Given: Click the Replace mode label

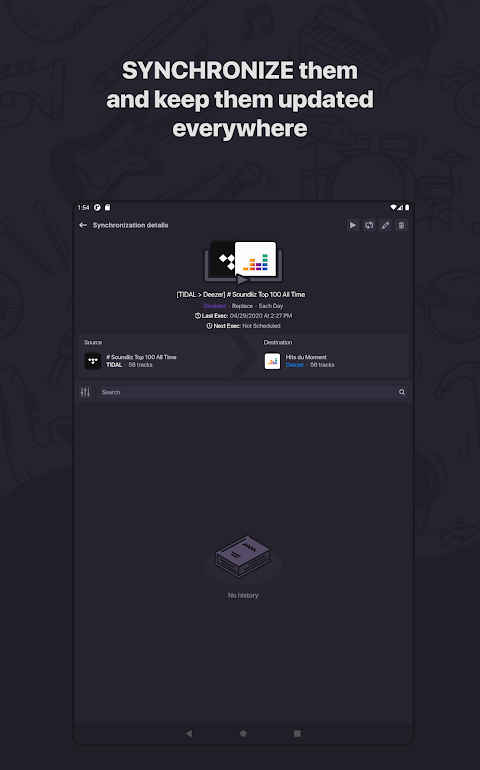Looking at the screenshot, I should (x=242, y=306).
